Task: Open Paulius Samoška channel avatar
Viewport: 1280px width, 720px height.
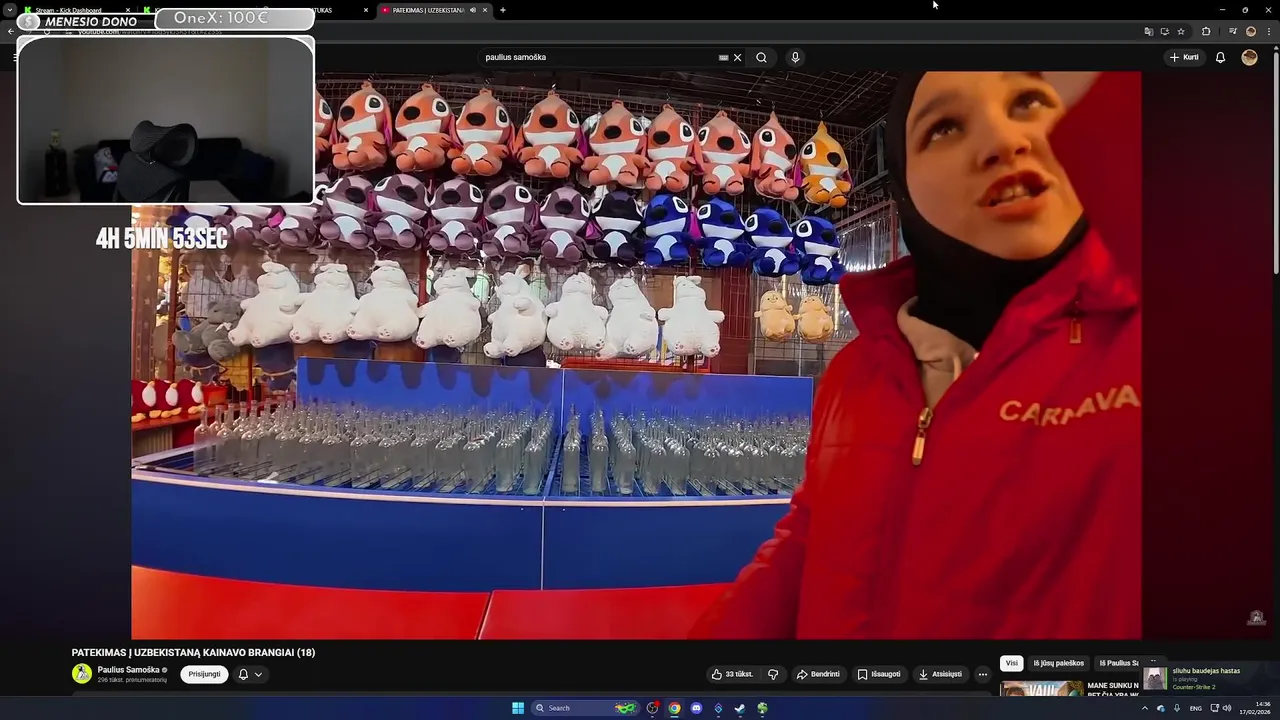Action: pos(82,674)
